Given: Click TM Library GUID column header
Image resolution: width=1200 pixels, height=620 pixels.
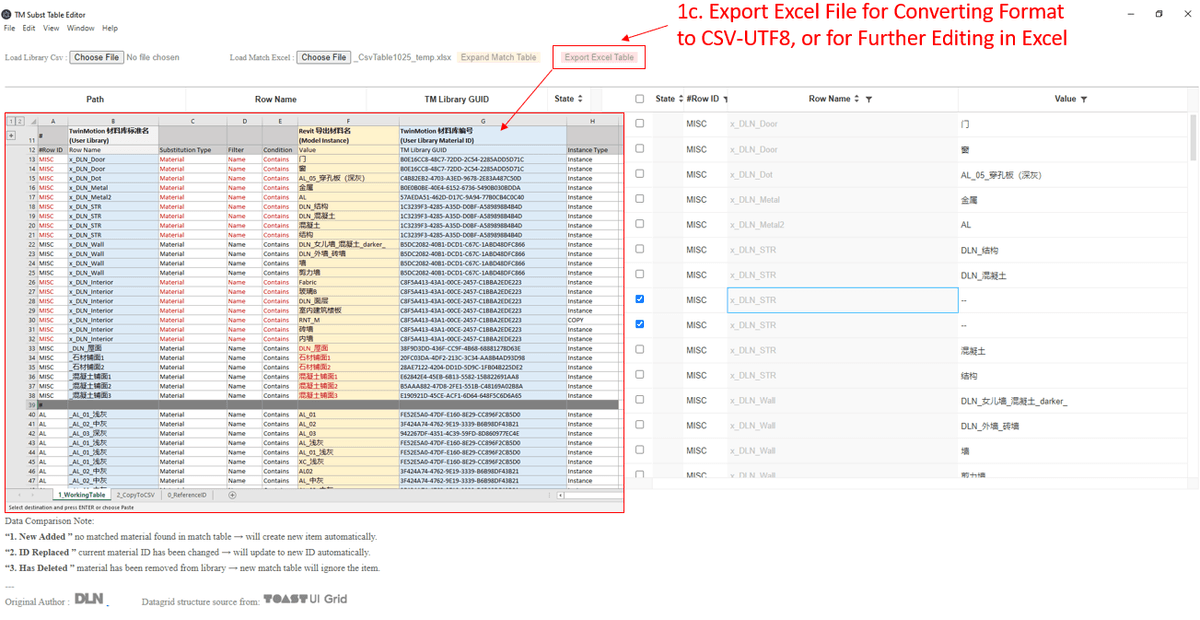Looking at the screenshot, I should click(x=456, y=99).
